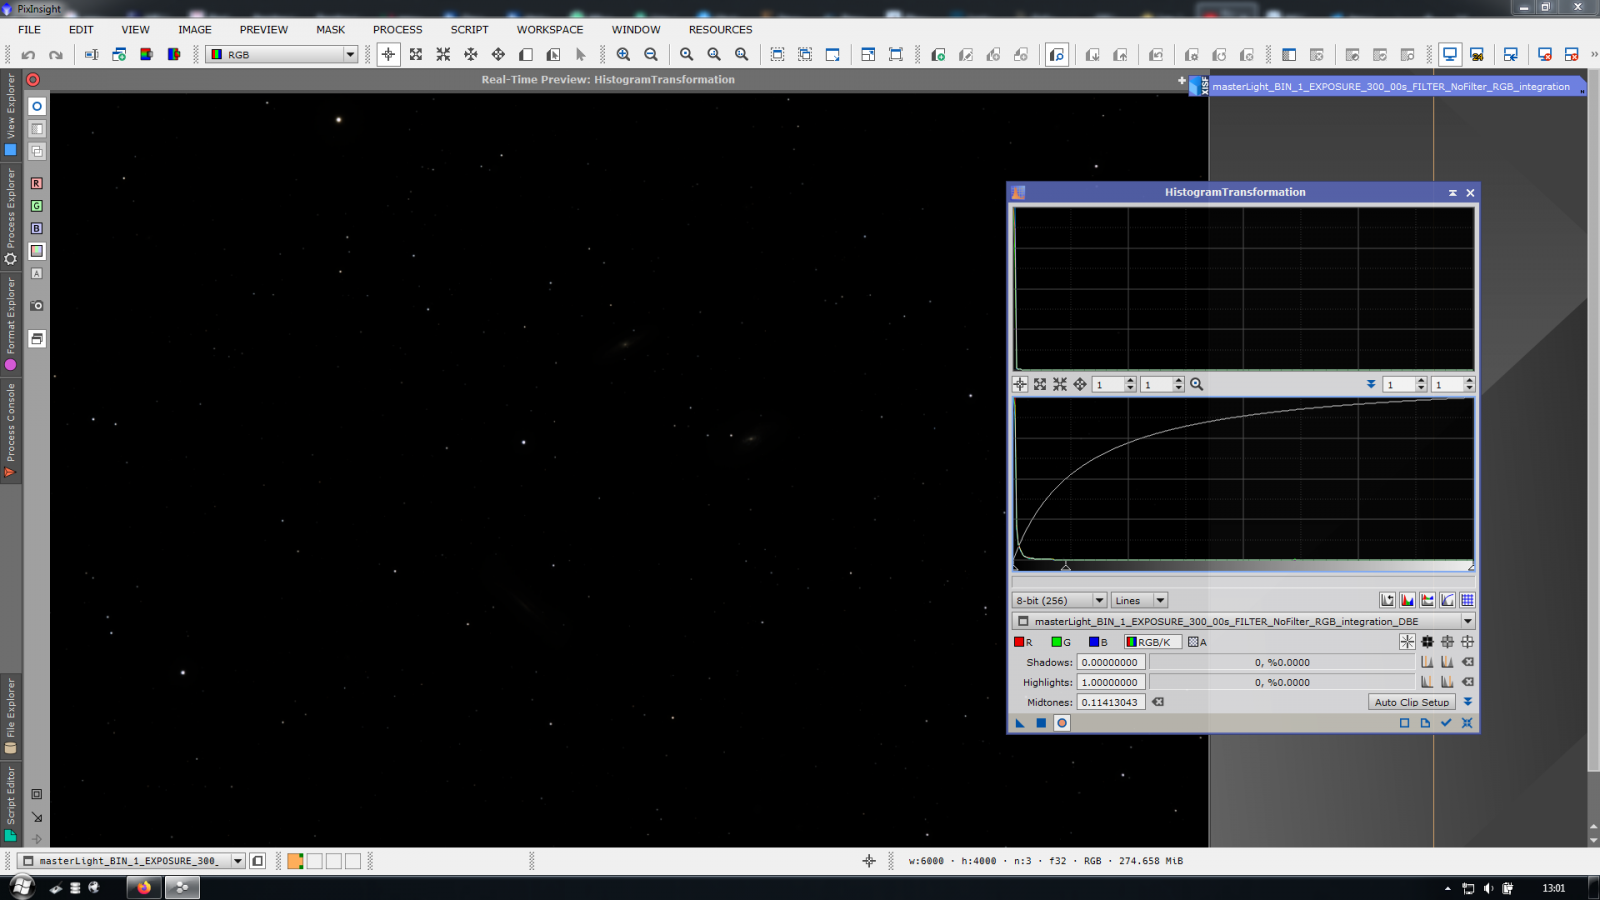Click readout mode crosshair in histogram panel
1600x900 pixels.
(1020, 384)
